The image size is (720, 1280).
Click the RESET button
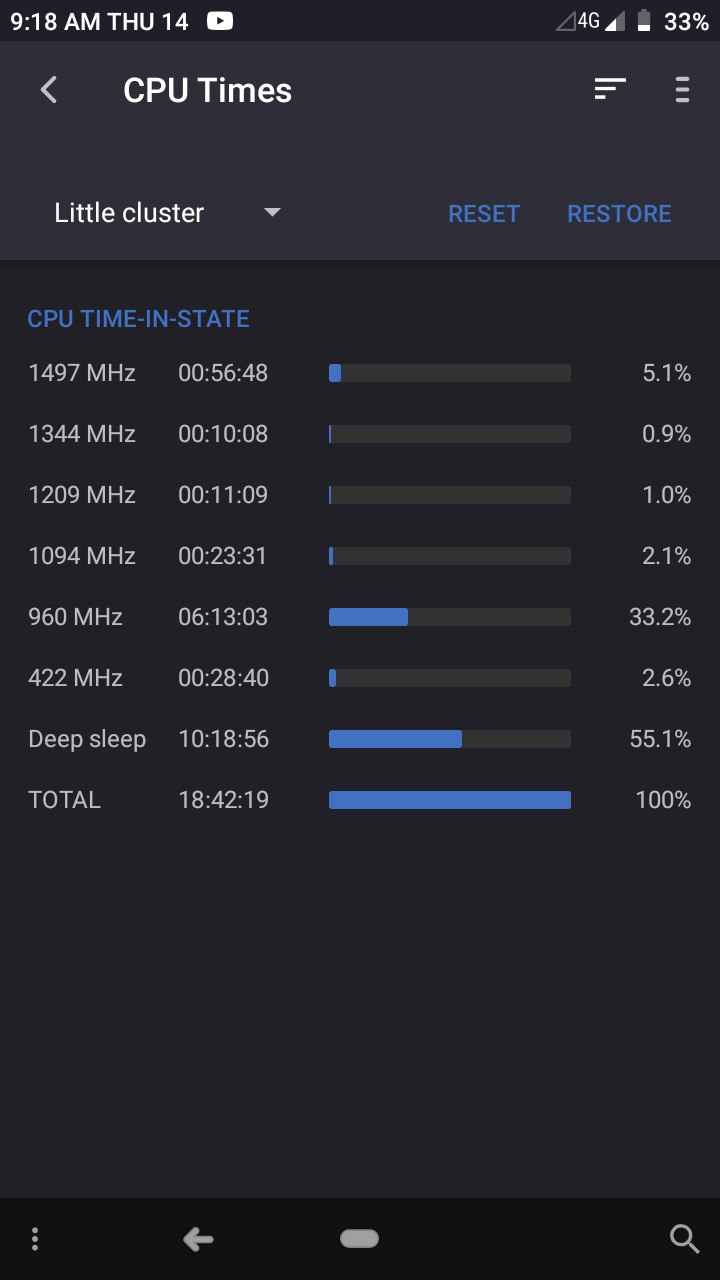pos(484,214)
